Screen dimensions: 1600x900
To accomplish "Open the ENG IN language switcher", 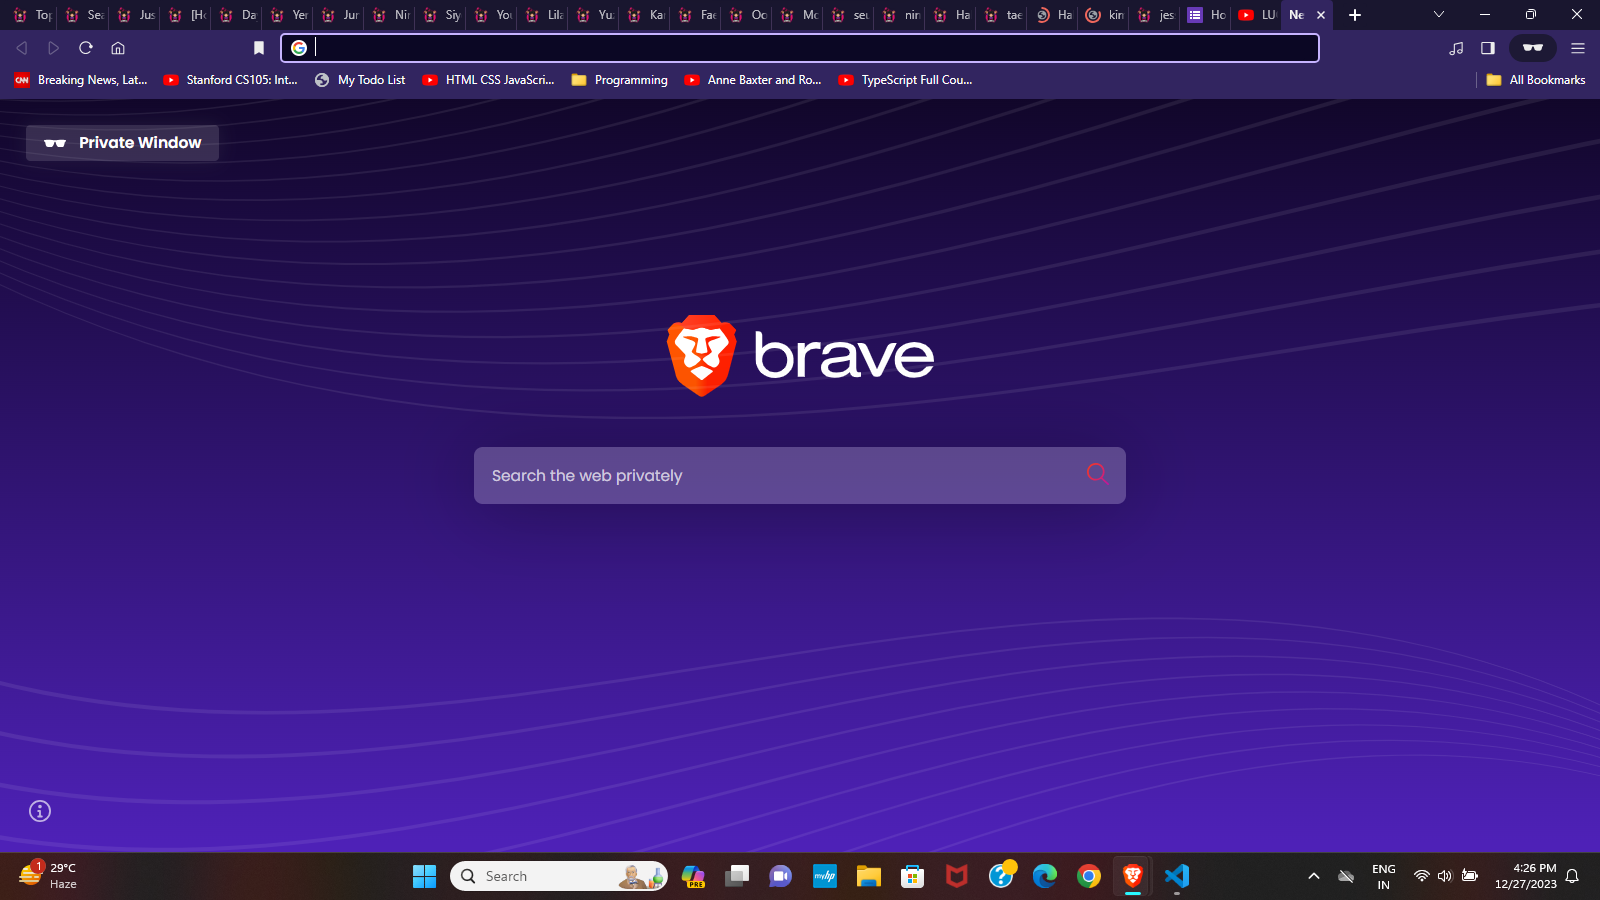I will [x=1384, y=876].
